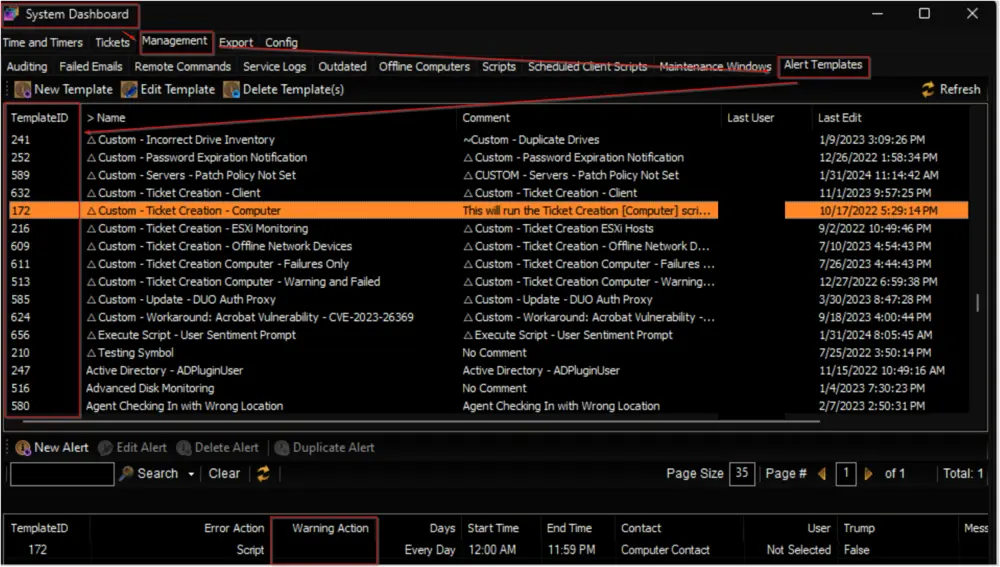Click the Page number field
This screenshot has width=1000, height=567.
pyautogui.click(x=846, y=473)
